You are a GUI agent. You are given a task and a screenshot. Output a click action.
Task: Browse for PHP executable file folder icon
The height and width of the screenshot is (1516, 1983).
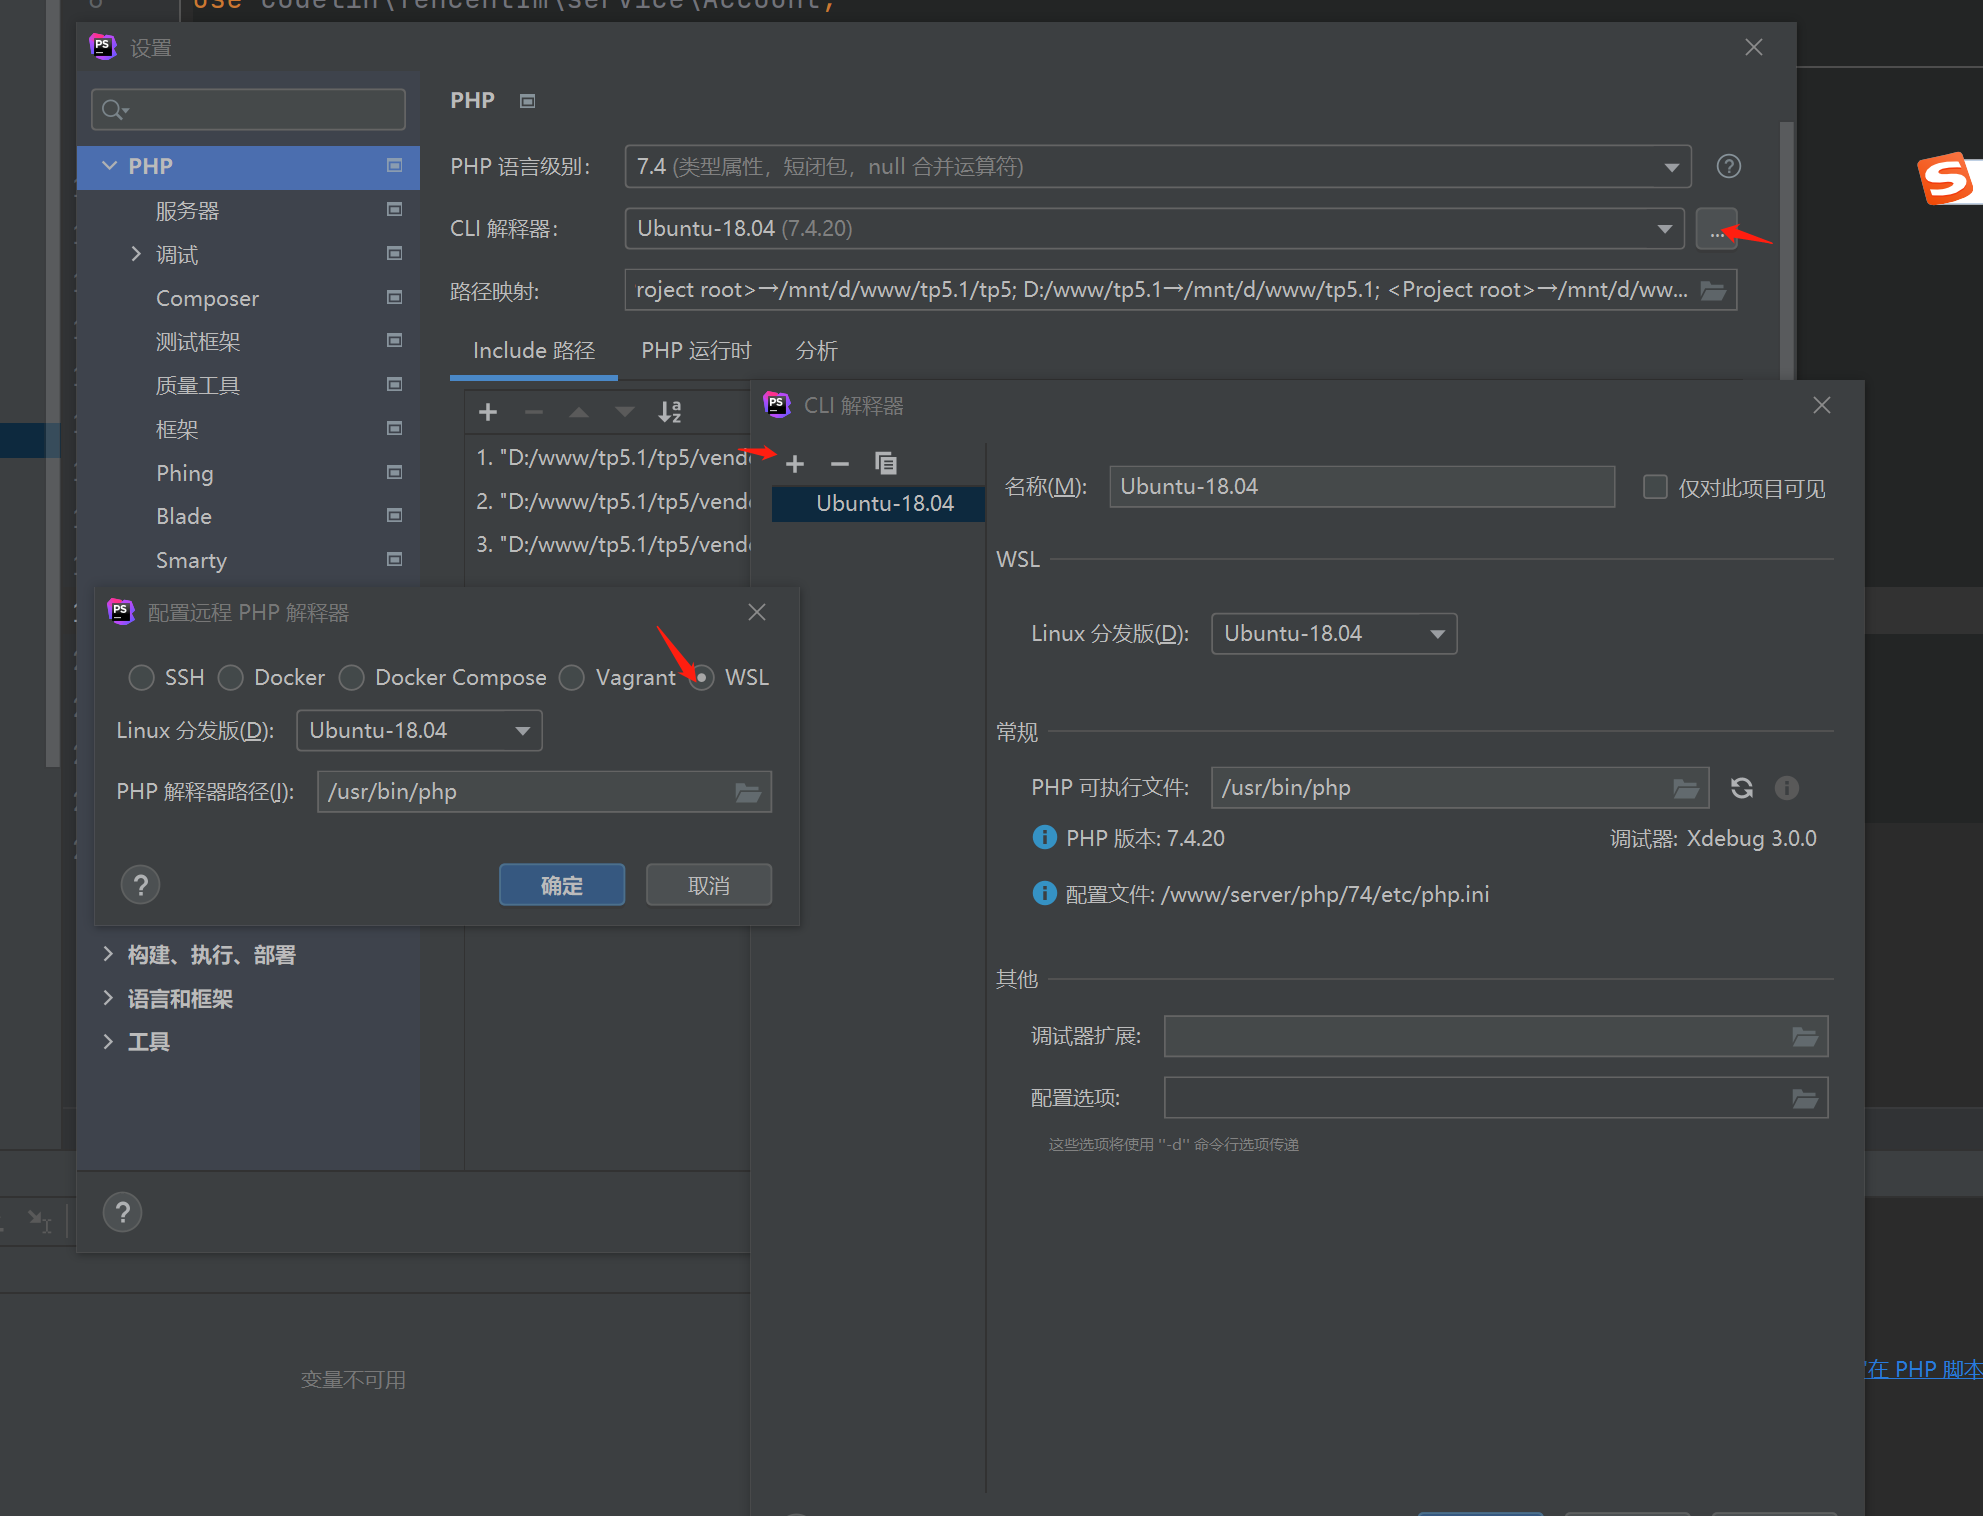click(1687, 788)
